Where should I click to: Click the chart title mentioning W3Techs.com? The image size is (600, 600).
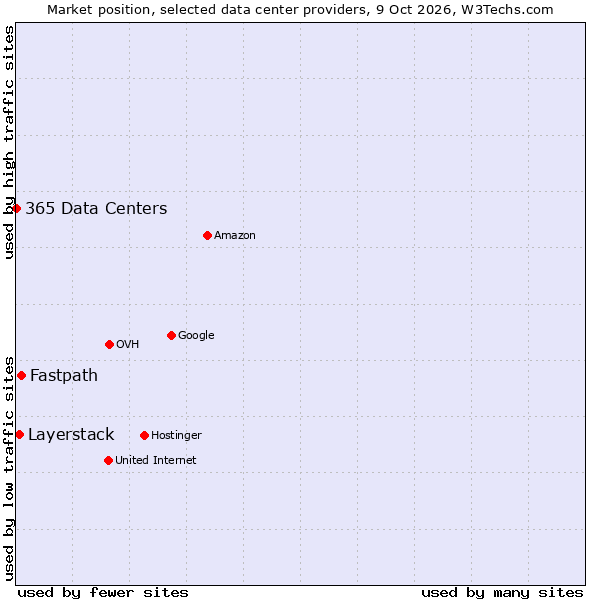click(300, 10)
